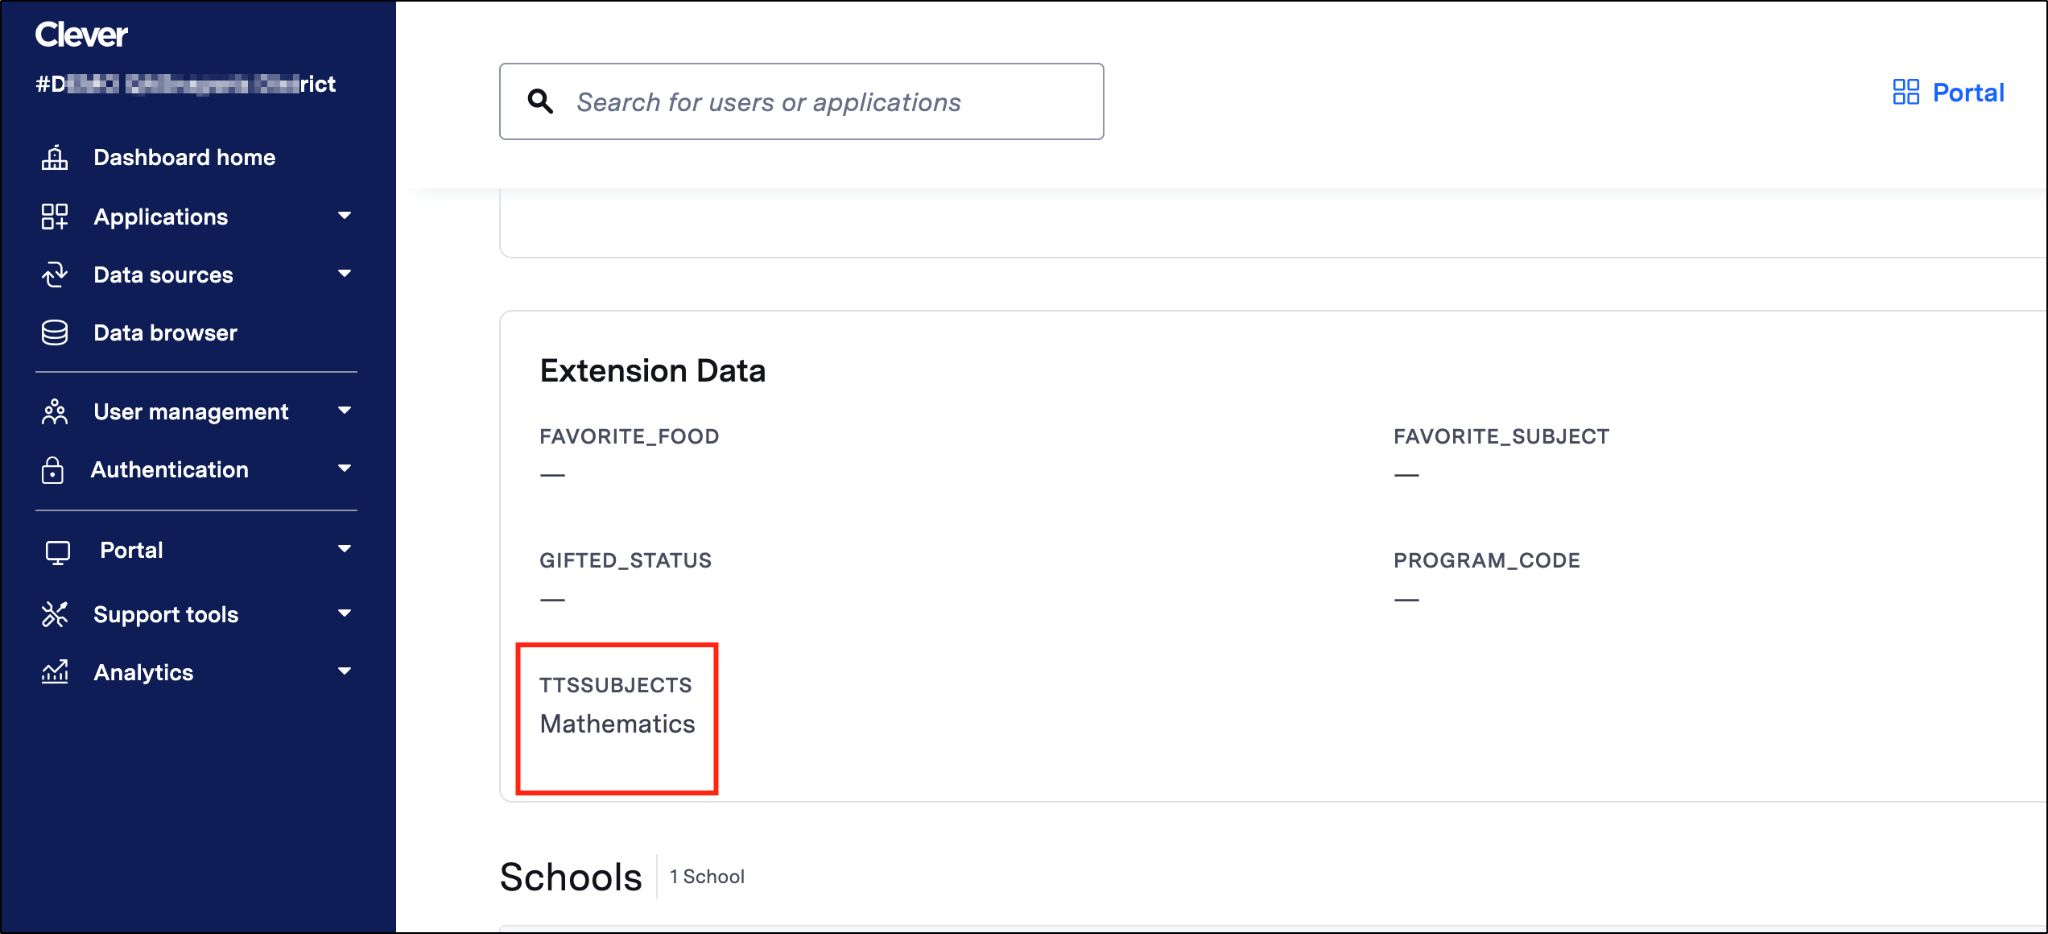The image size is (2048, 934).
Task: Expand the User management arrow
Action: 345,411
